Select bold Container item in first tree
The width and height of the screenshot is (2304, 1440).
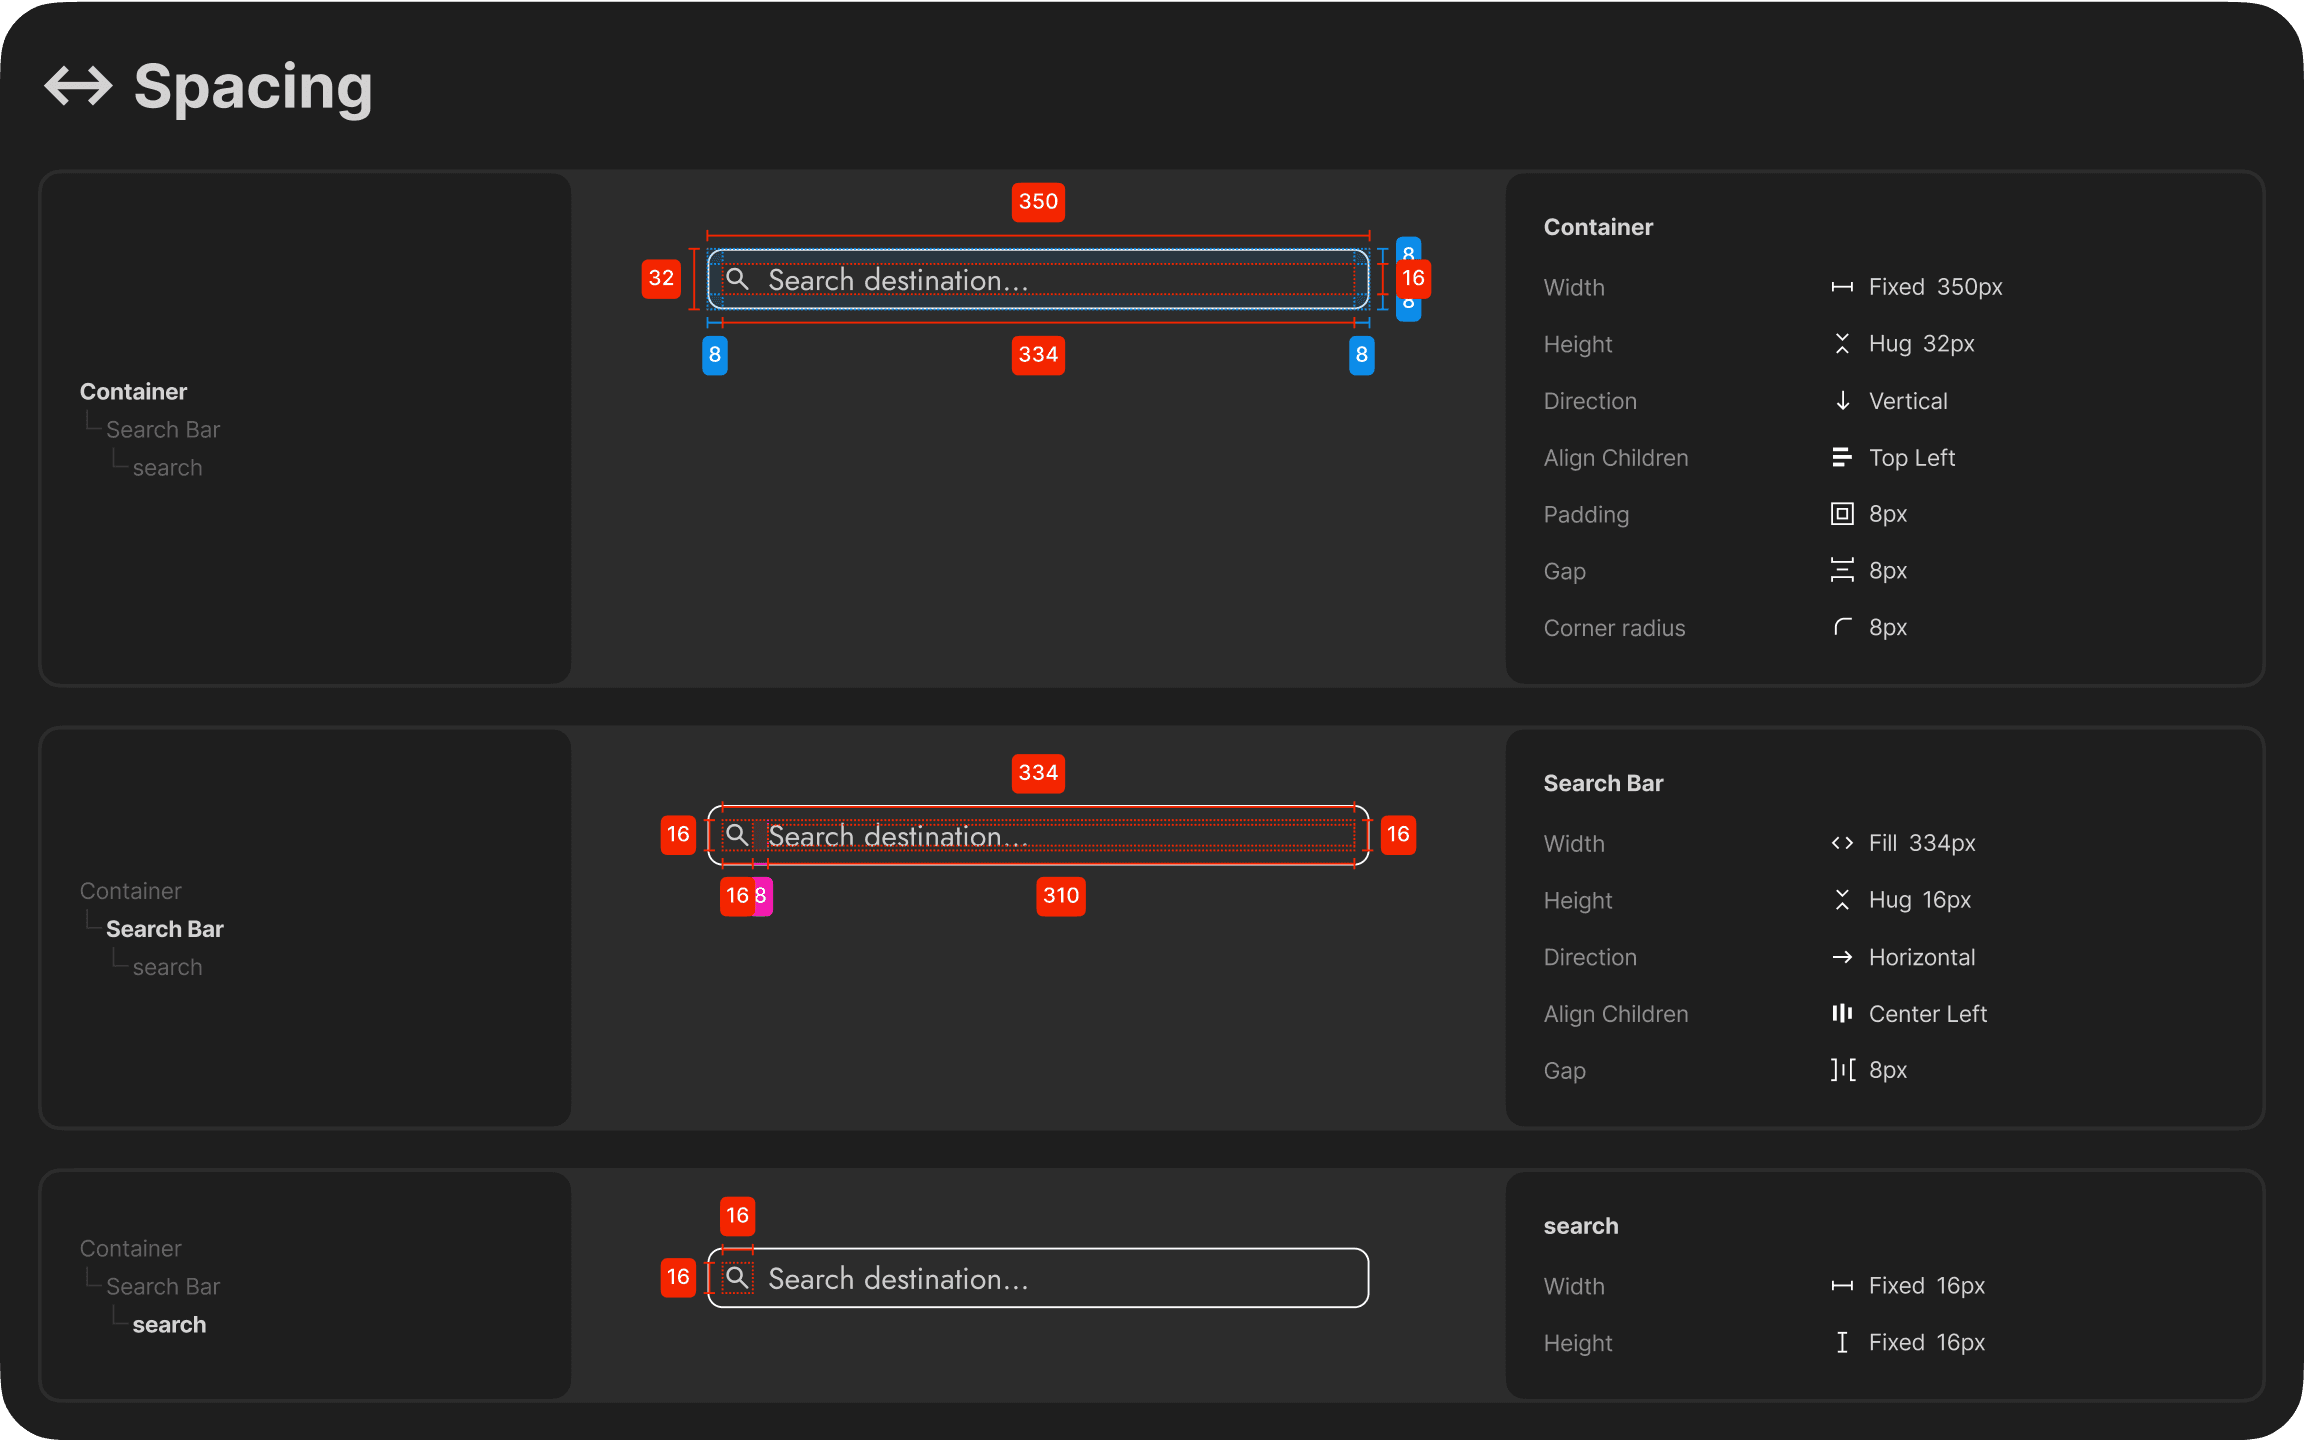[x=133, y=391]
